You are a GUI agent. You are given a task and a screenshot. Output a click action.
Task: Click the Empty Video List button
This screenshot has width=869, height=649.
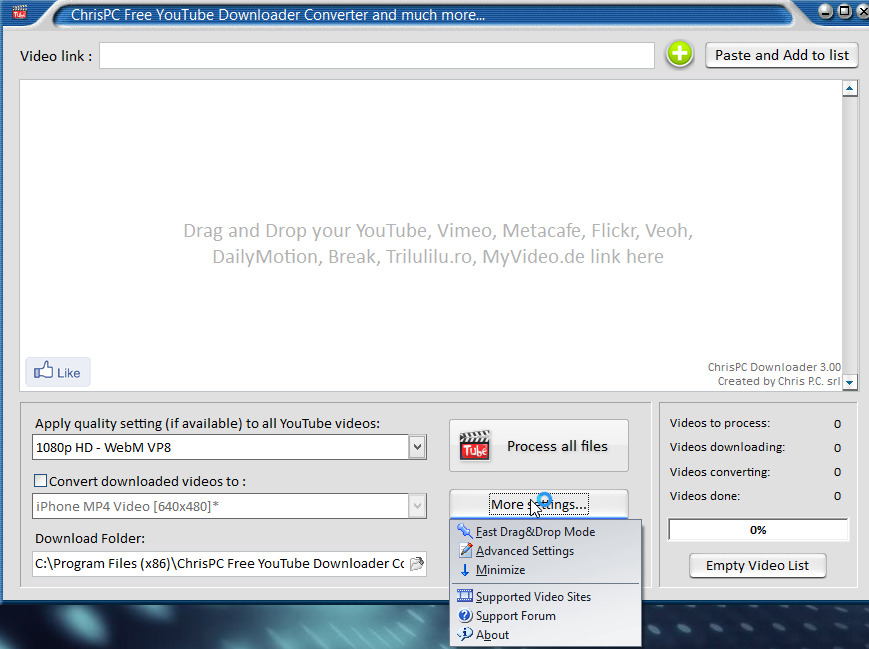click(x=757, y=565)
